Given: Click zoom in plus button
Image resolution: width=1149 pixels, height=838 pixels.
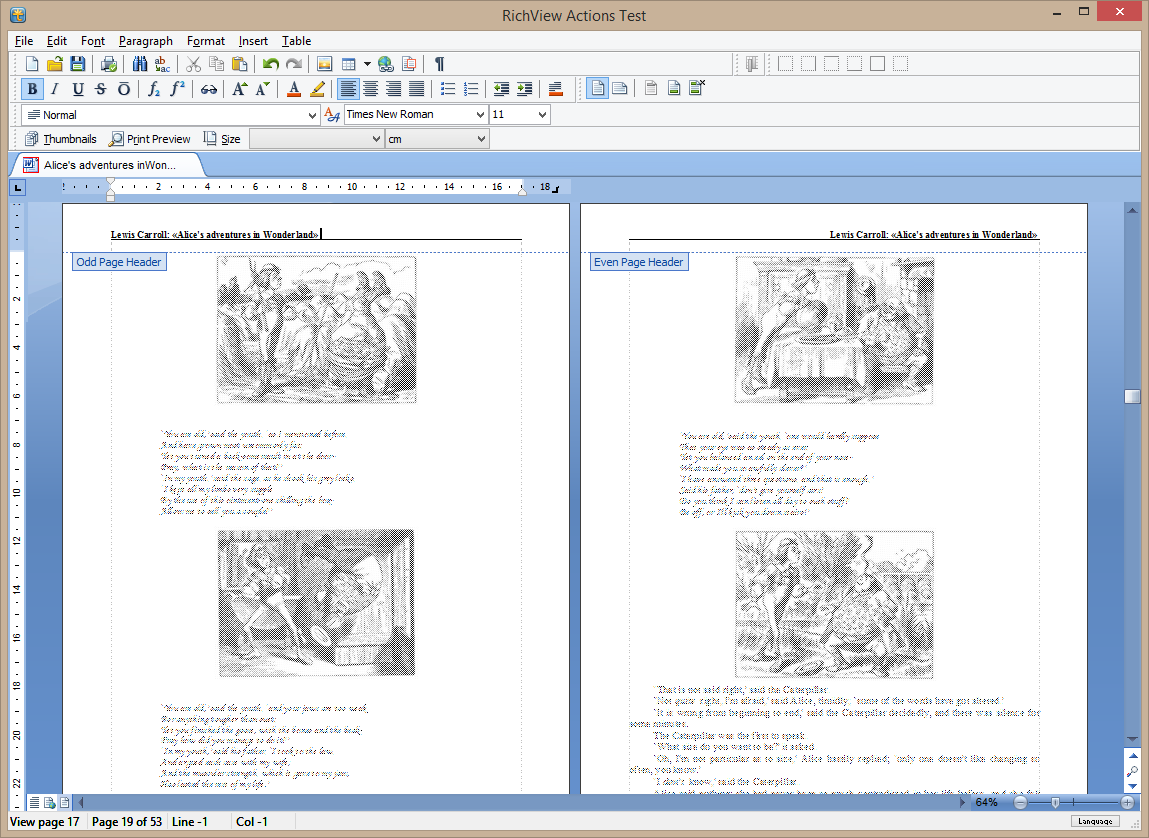Looking at the screenshot, I should [x=1127, y=803].
